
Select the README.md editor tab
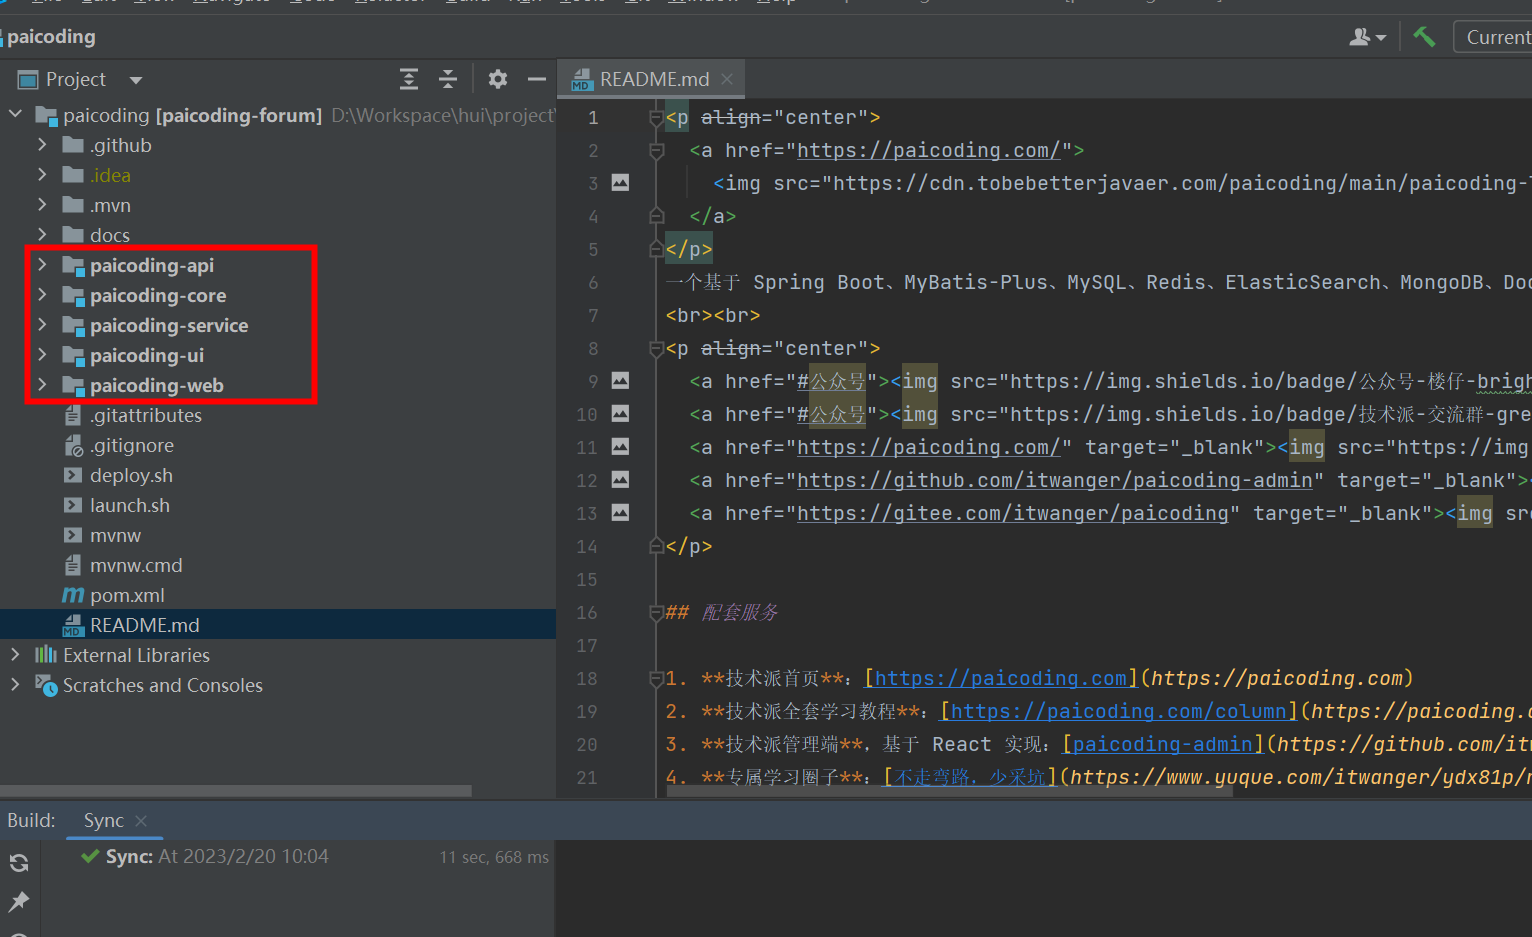pyautogui.click(x=652, y=79)
